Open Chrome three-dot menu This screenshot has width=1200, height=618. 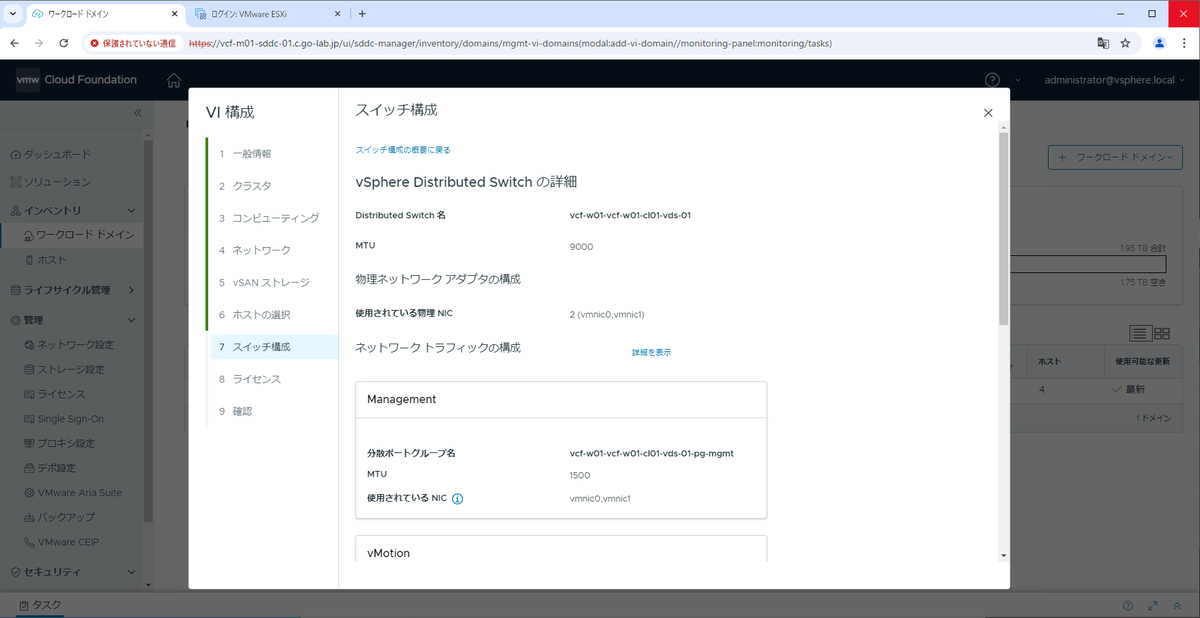pos(1183,43)
